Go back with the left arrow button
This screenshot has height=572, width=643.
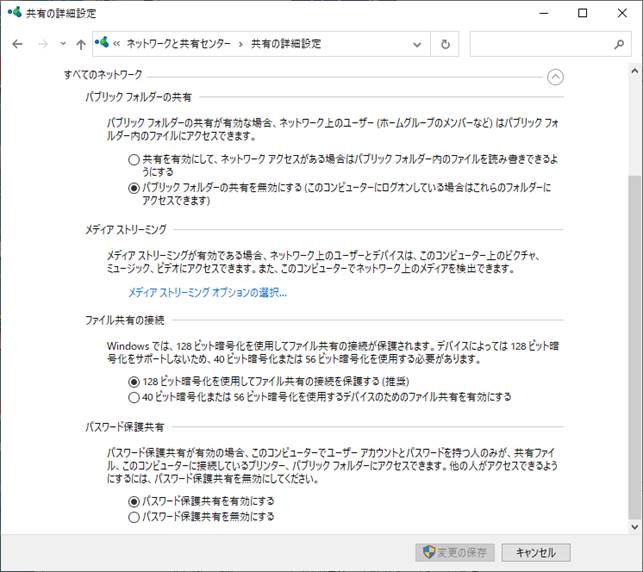pyautogui.click(x=17, y=44)
